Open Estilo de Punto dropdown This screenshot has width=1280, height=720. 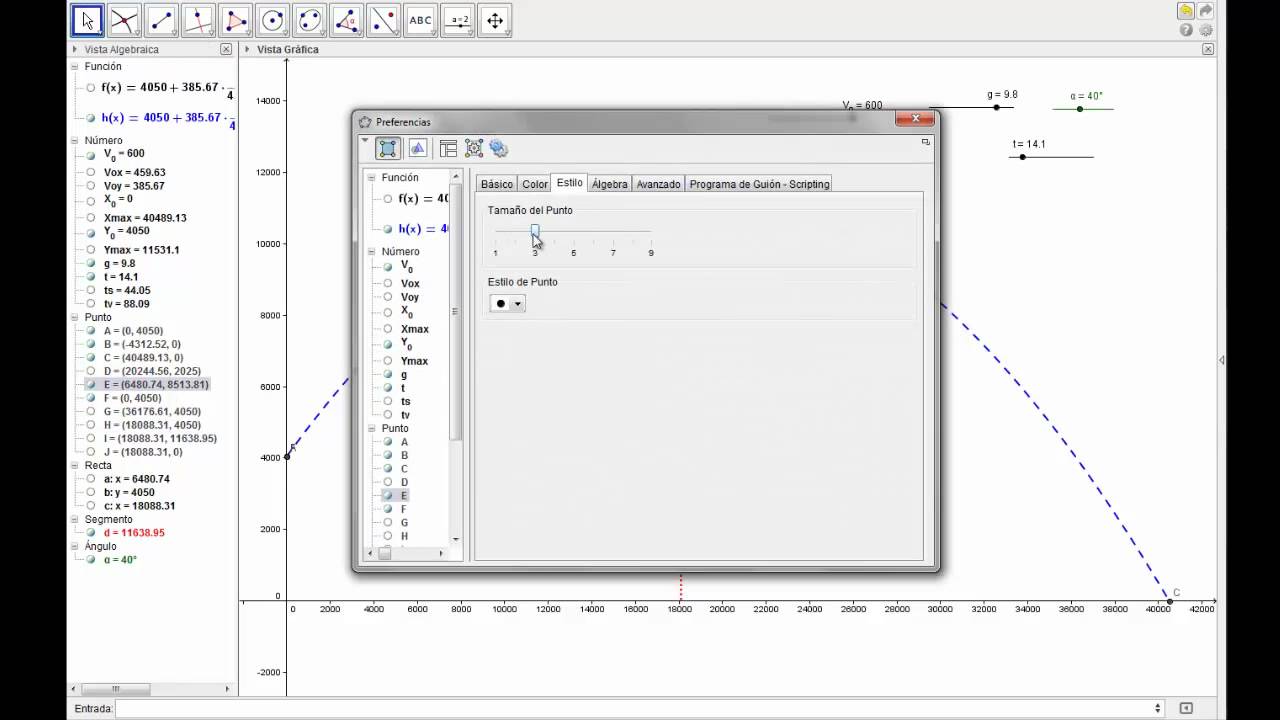tap(507, 303)
